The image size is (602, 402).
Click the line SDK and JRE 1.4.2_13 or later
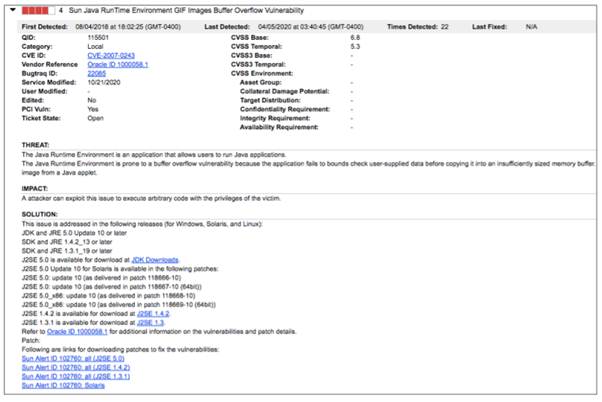coord(67,242)
